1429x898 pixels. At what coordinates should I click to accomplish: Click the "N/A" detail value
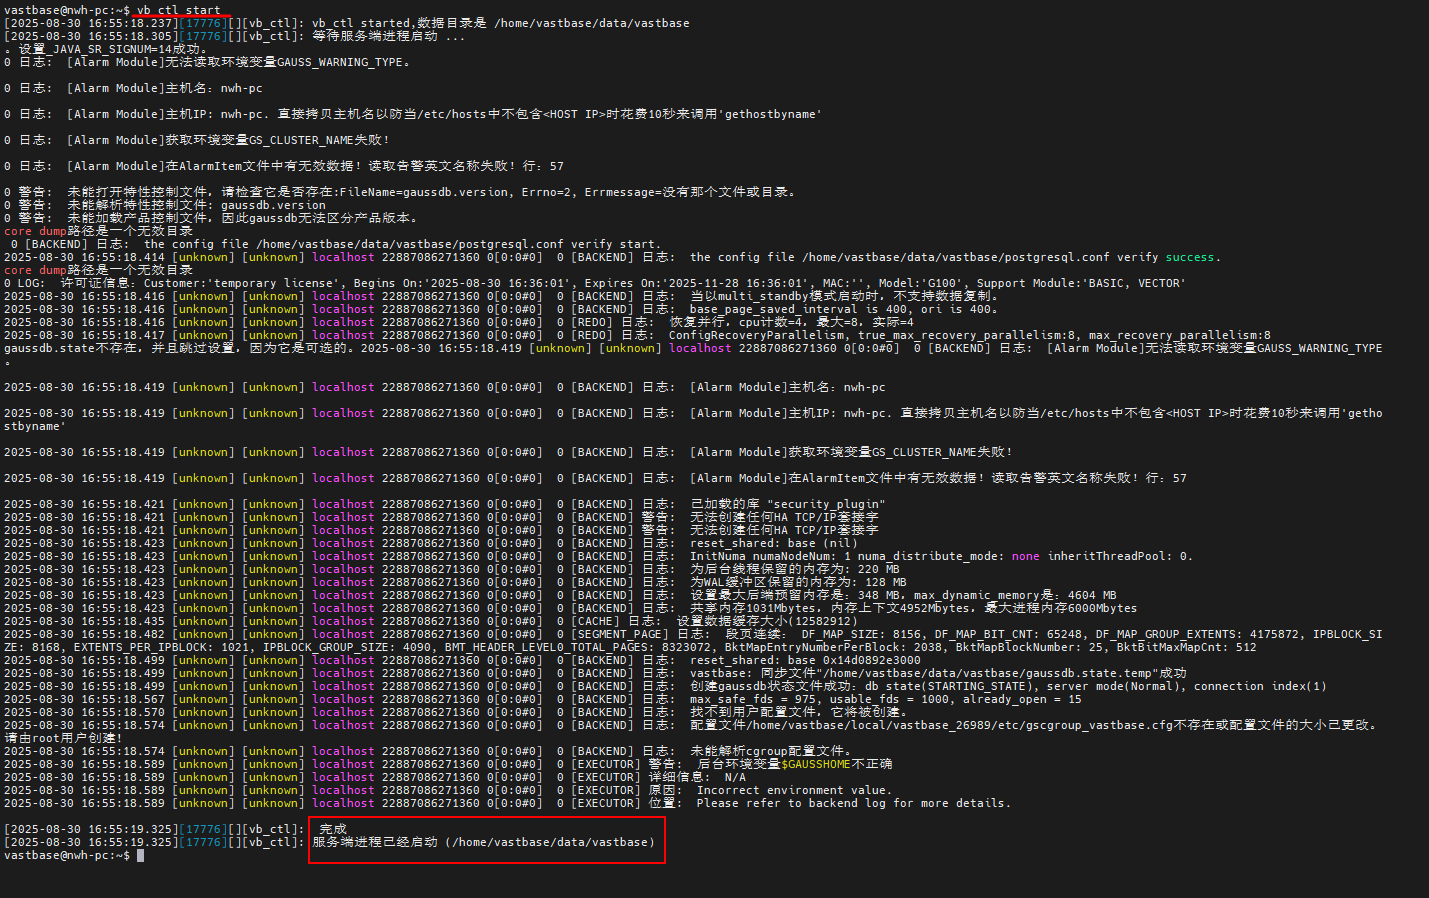coord(735,777)
